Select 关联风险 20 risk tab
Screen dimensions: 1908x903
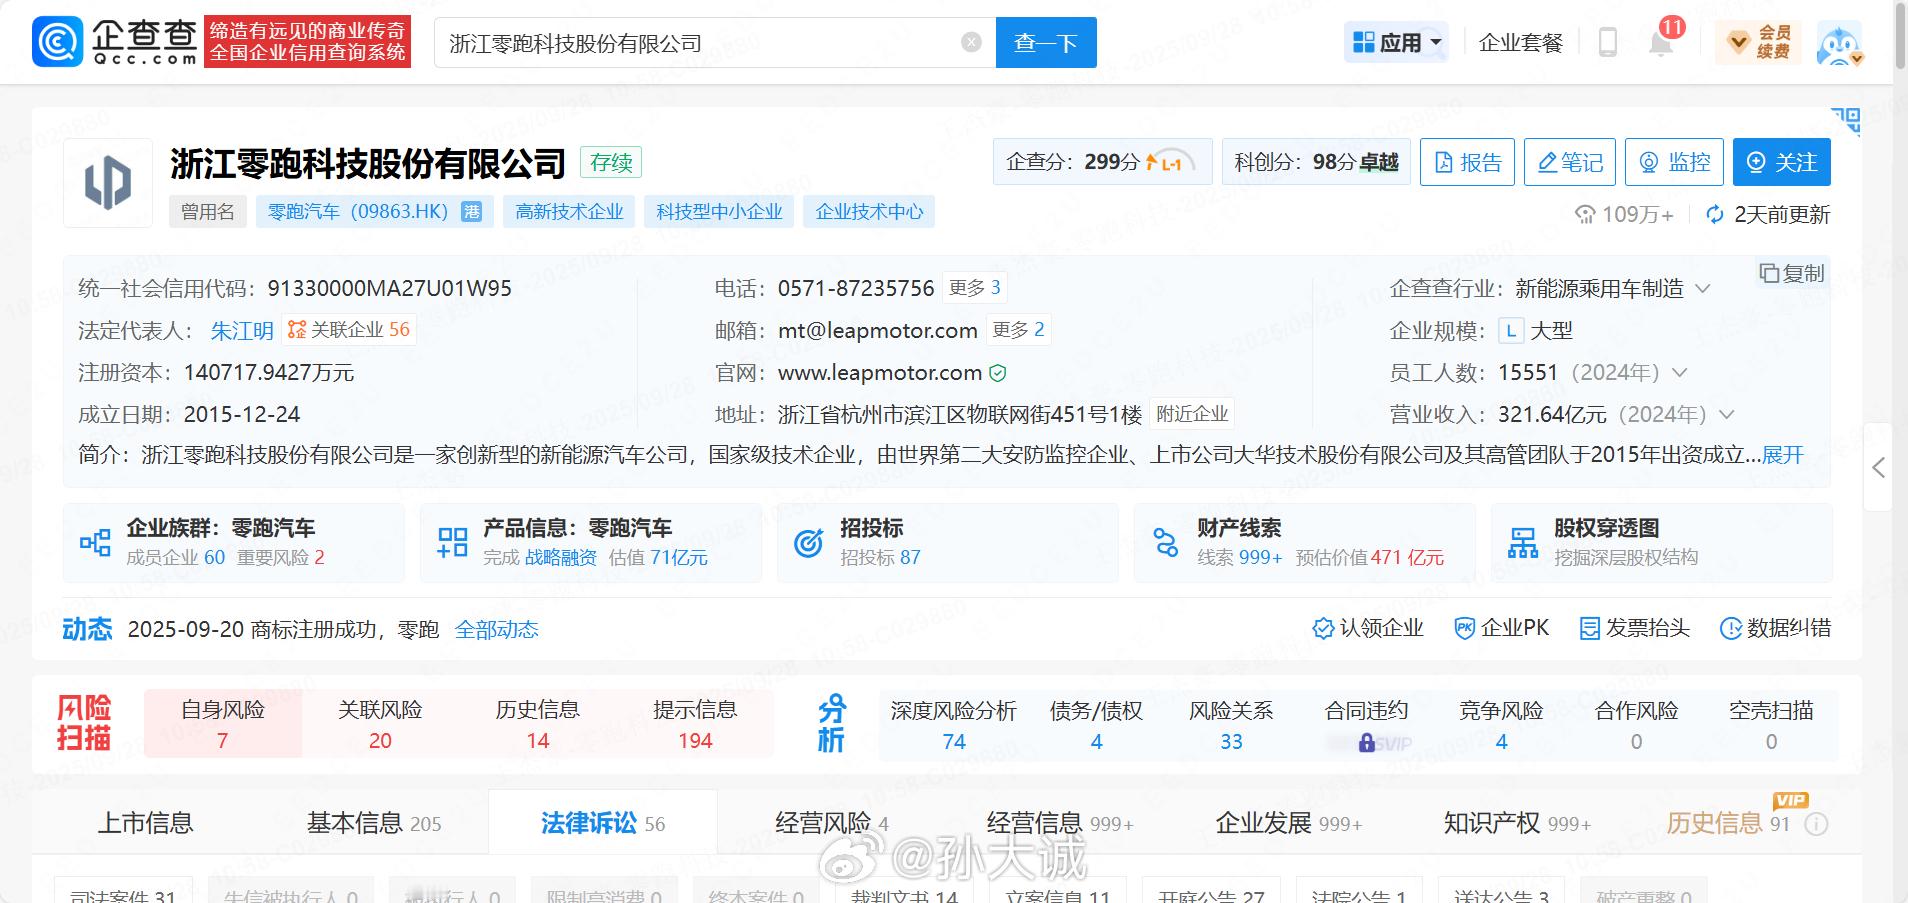click(380, 724)
